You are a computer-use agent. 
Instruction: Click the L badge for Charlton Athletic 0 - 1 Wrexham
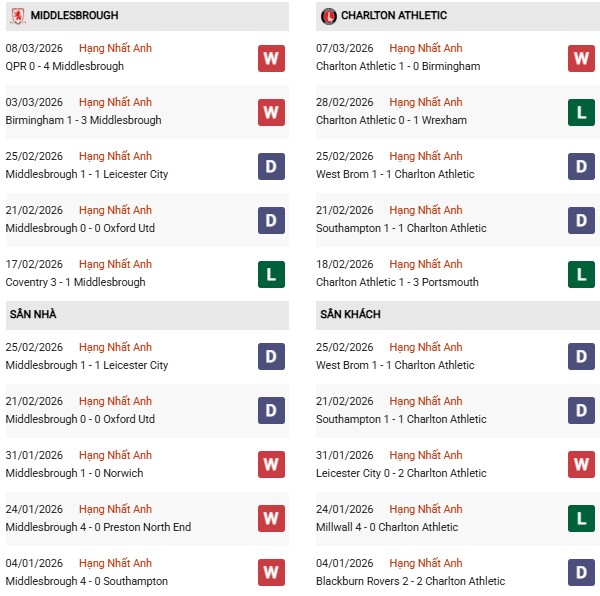click(x=582, y=112)
